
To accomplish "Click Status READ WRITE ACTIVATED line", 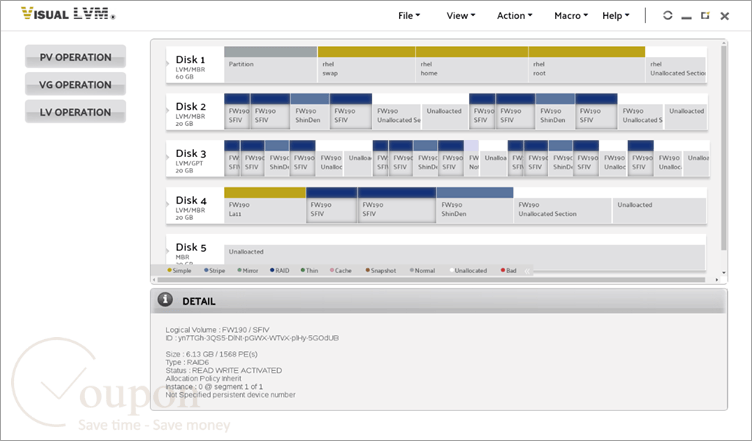I will point(223,371).
